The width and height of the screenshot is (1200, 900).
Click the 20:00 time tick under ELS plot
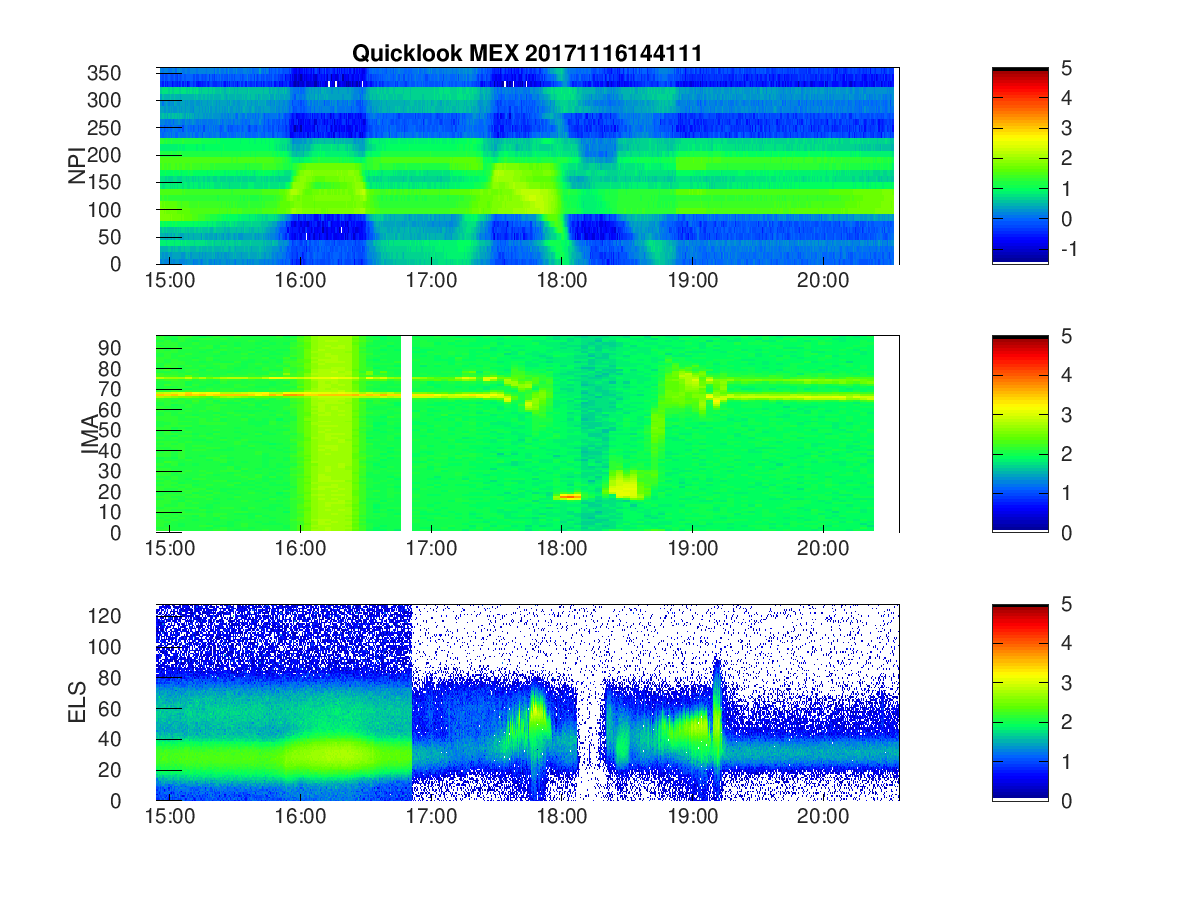(823, 818)
